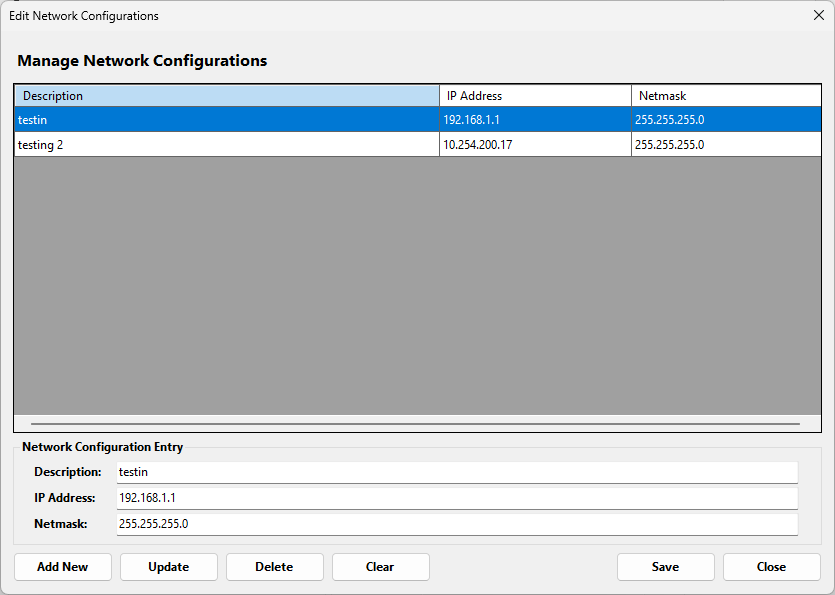Sort by the IP Address column header
Screen dimensions: 835x595
point(536,96)
